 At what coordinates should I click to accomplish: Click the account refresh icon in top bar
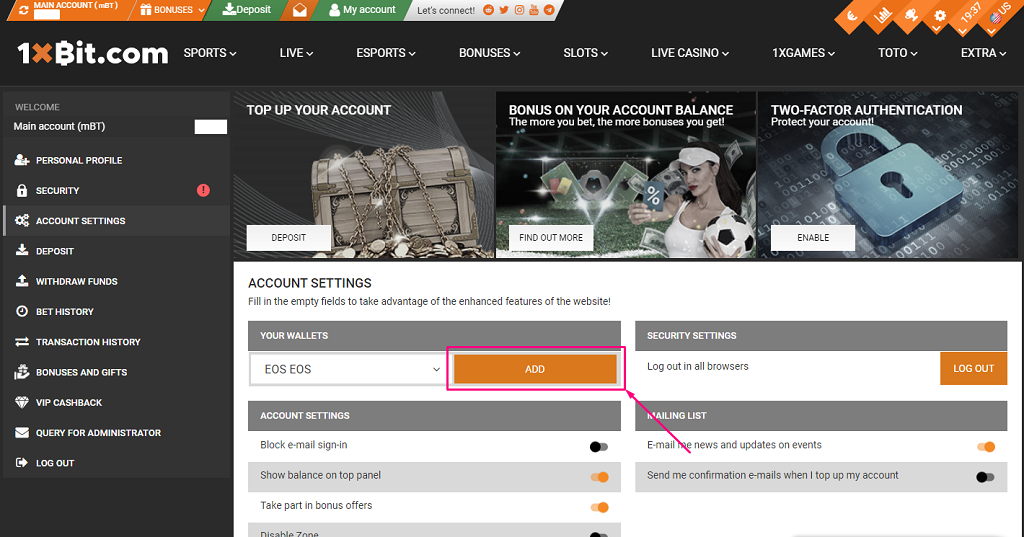pyautogui.click(x=24, y=10)
